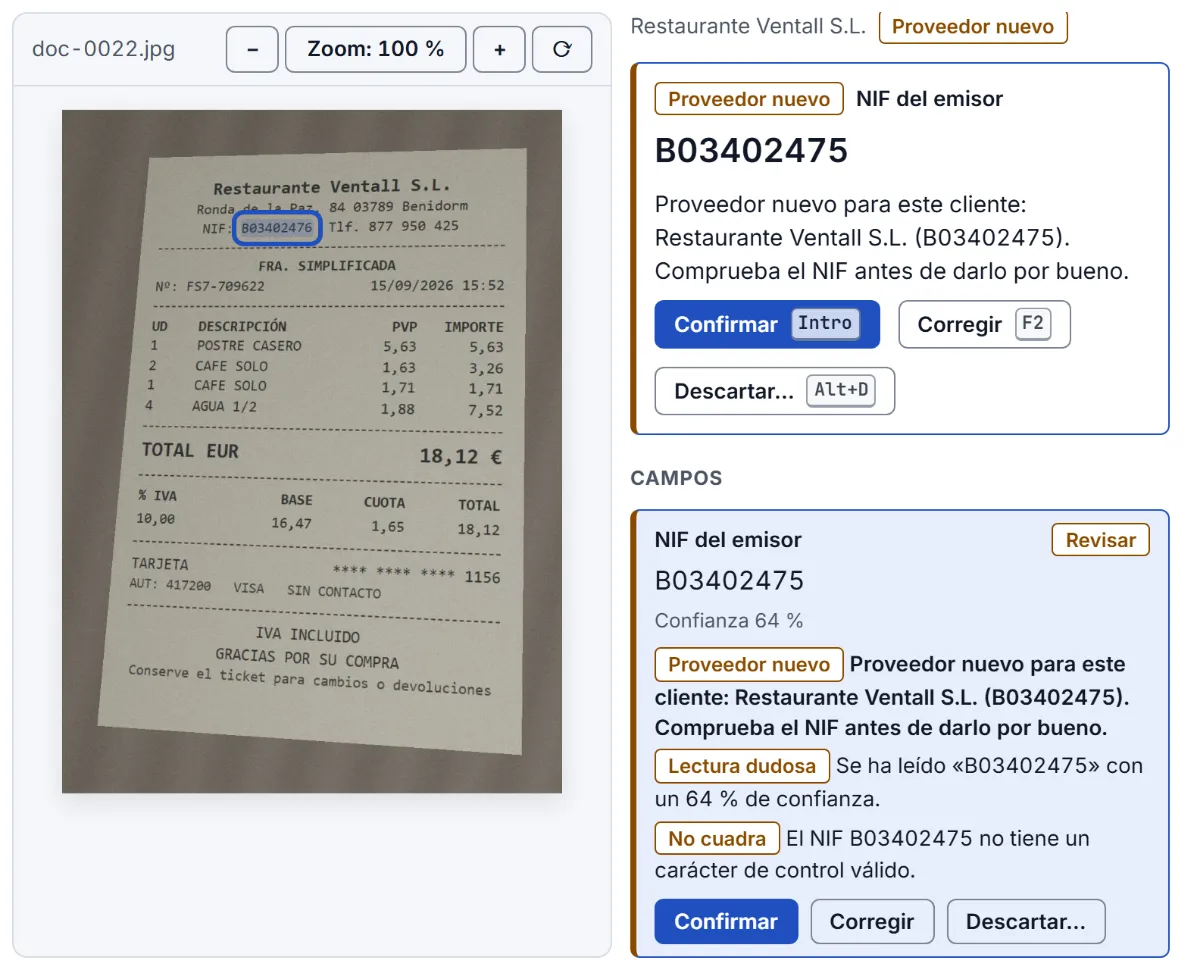Click Corregir in the Campos card
1200x976 pixels.
click(872, 922)
